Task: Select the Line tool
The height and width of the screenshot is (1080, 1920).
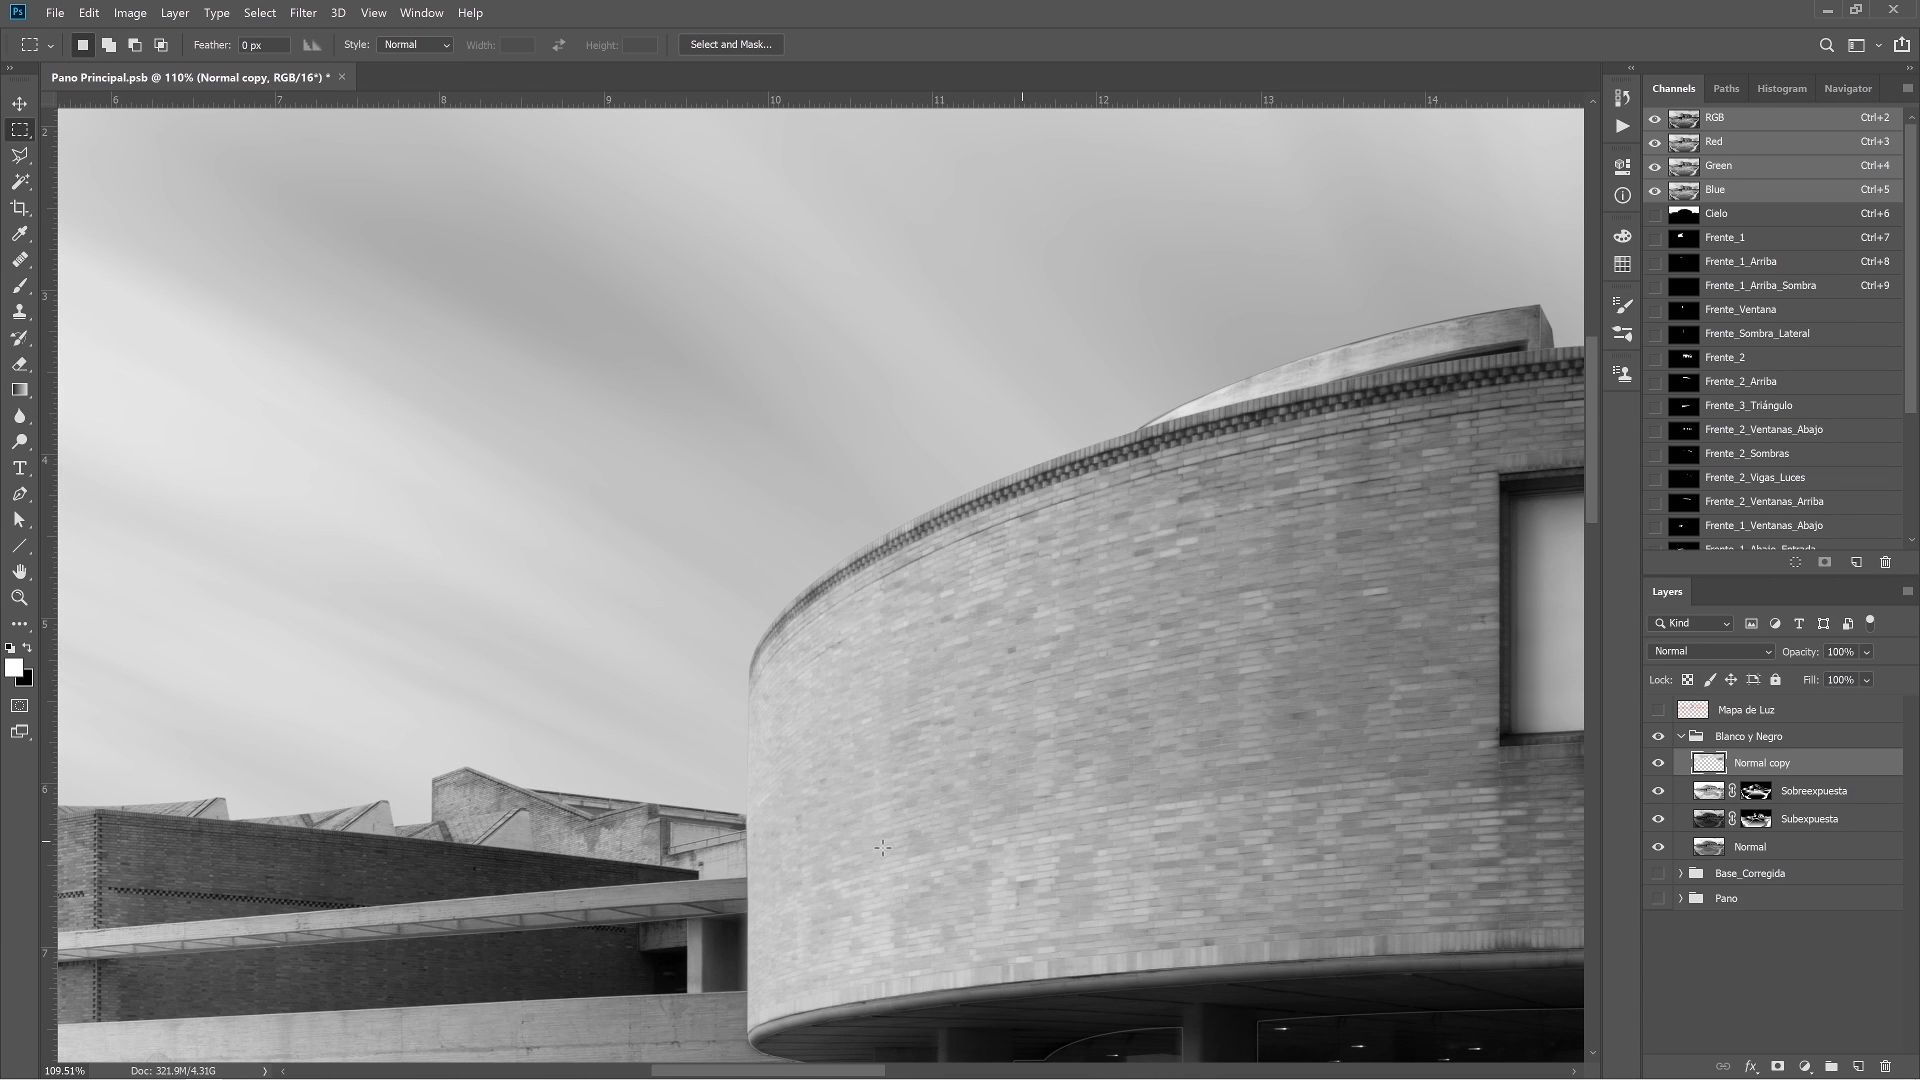Action: 20,546
